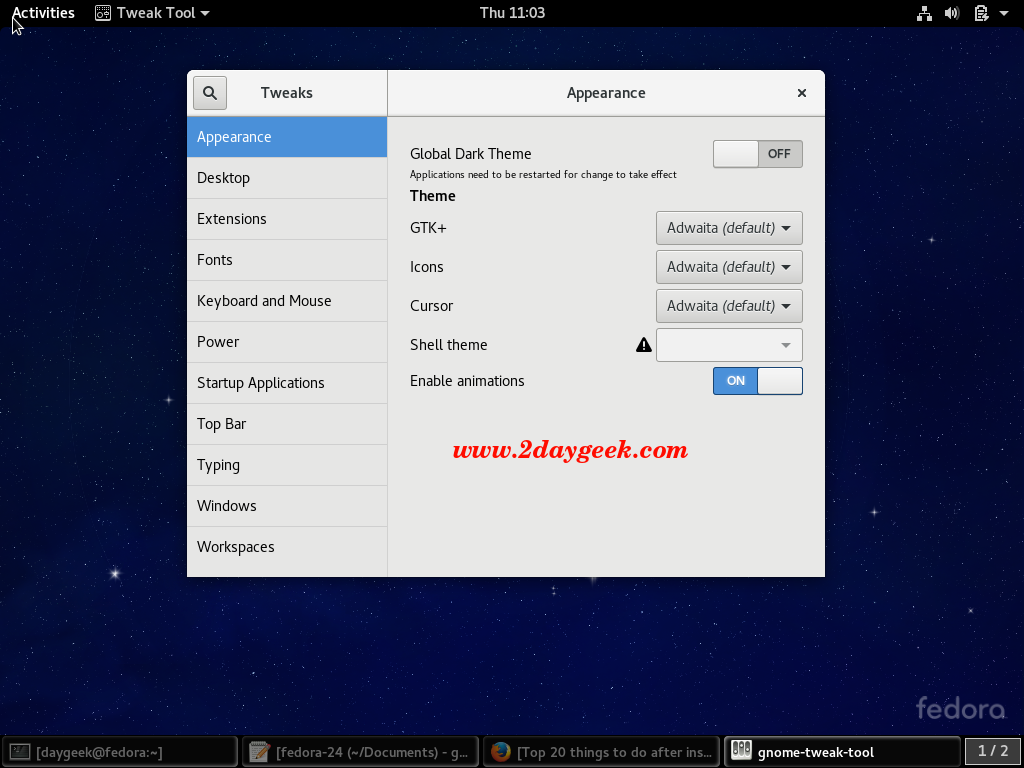Image resolution: width=1024 pixels, height=768 pixels.
Task: Switch to Top 20 things Firefox window
Action: 601,752
